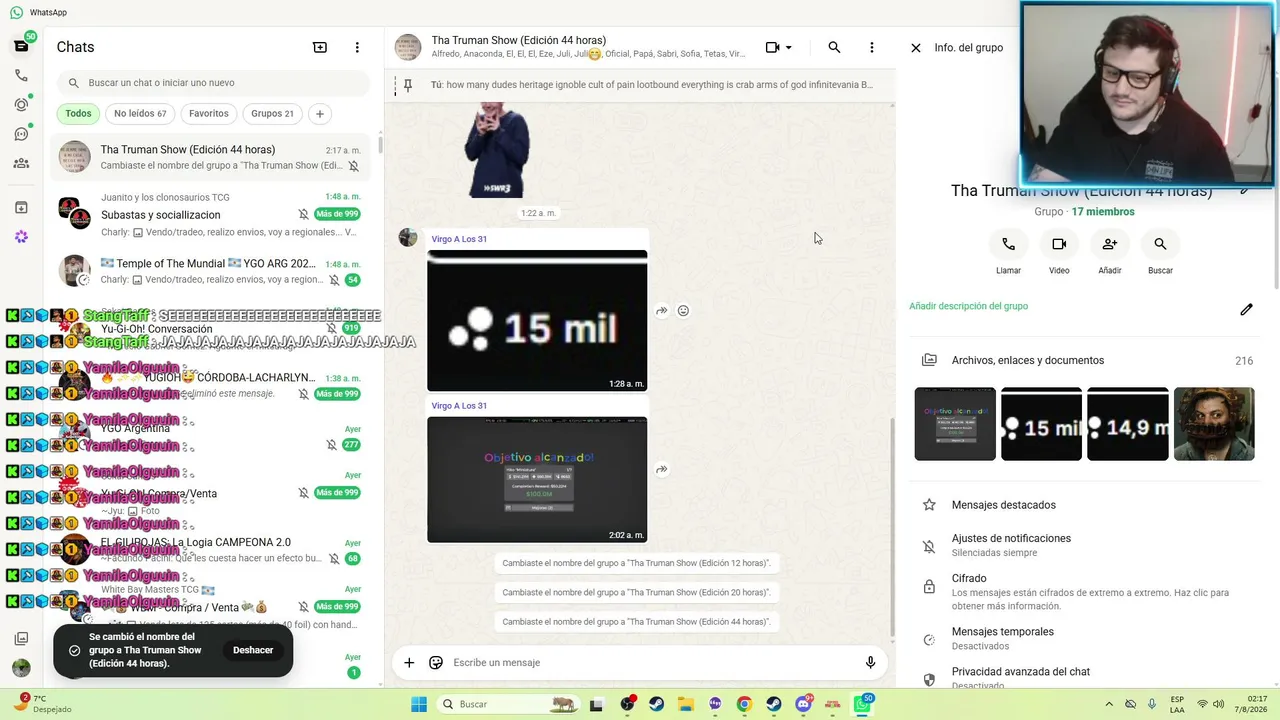This screenshot has height=720, width=1280.
Task: Click the Escribe un mensaje field
Action: [652, 662]
